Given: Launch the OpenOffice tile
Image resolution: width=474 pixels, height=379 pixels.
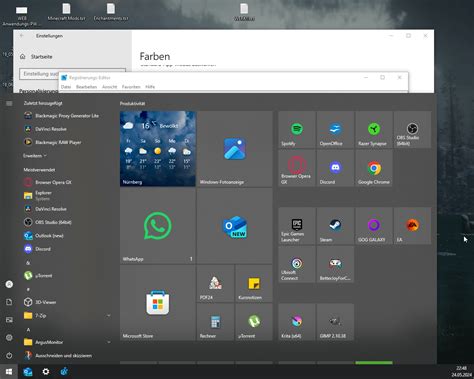Looking at the screenshot, I should tap(335, 130).
